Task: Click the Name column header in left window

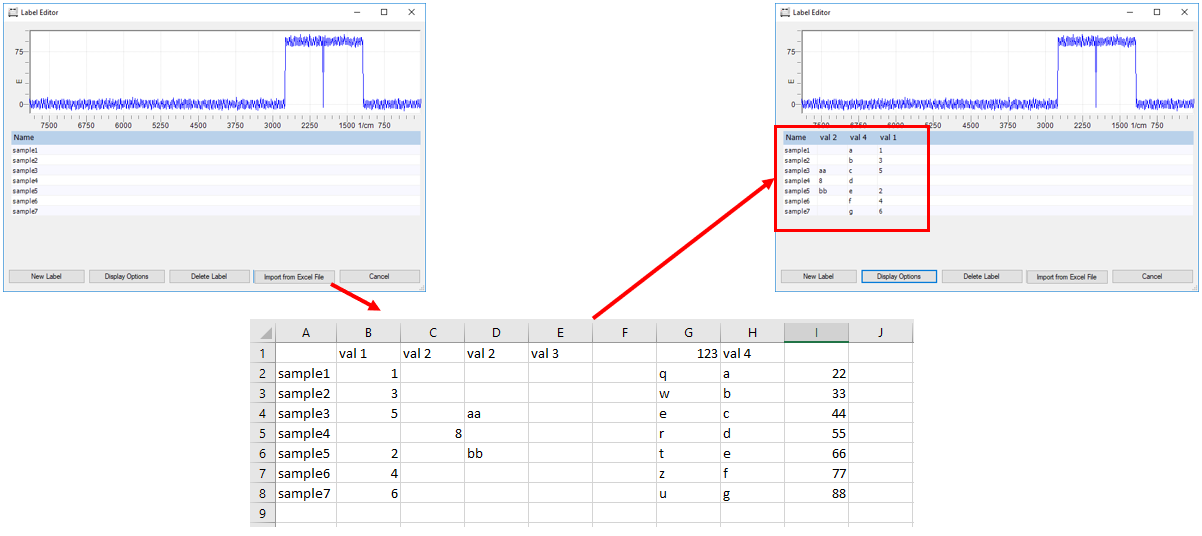Action: (23, 137)
